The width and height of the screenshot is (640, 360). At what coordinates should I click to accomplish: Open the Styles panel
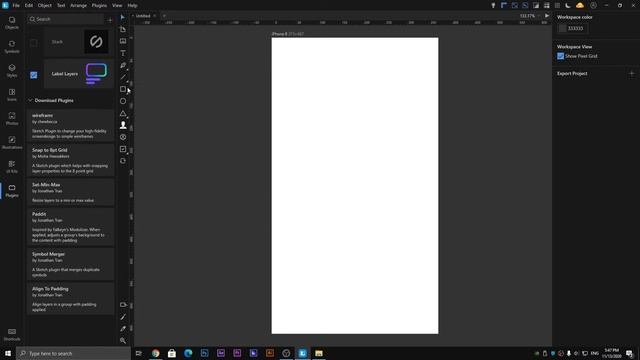coord(12,71)
